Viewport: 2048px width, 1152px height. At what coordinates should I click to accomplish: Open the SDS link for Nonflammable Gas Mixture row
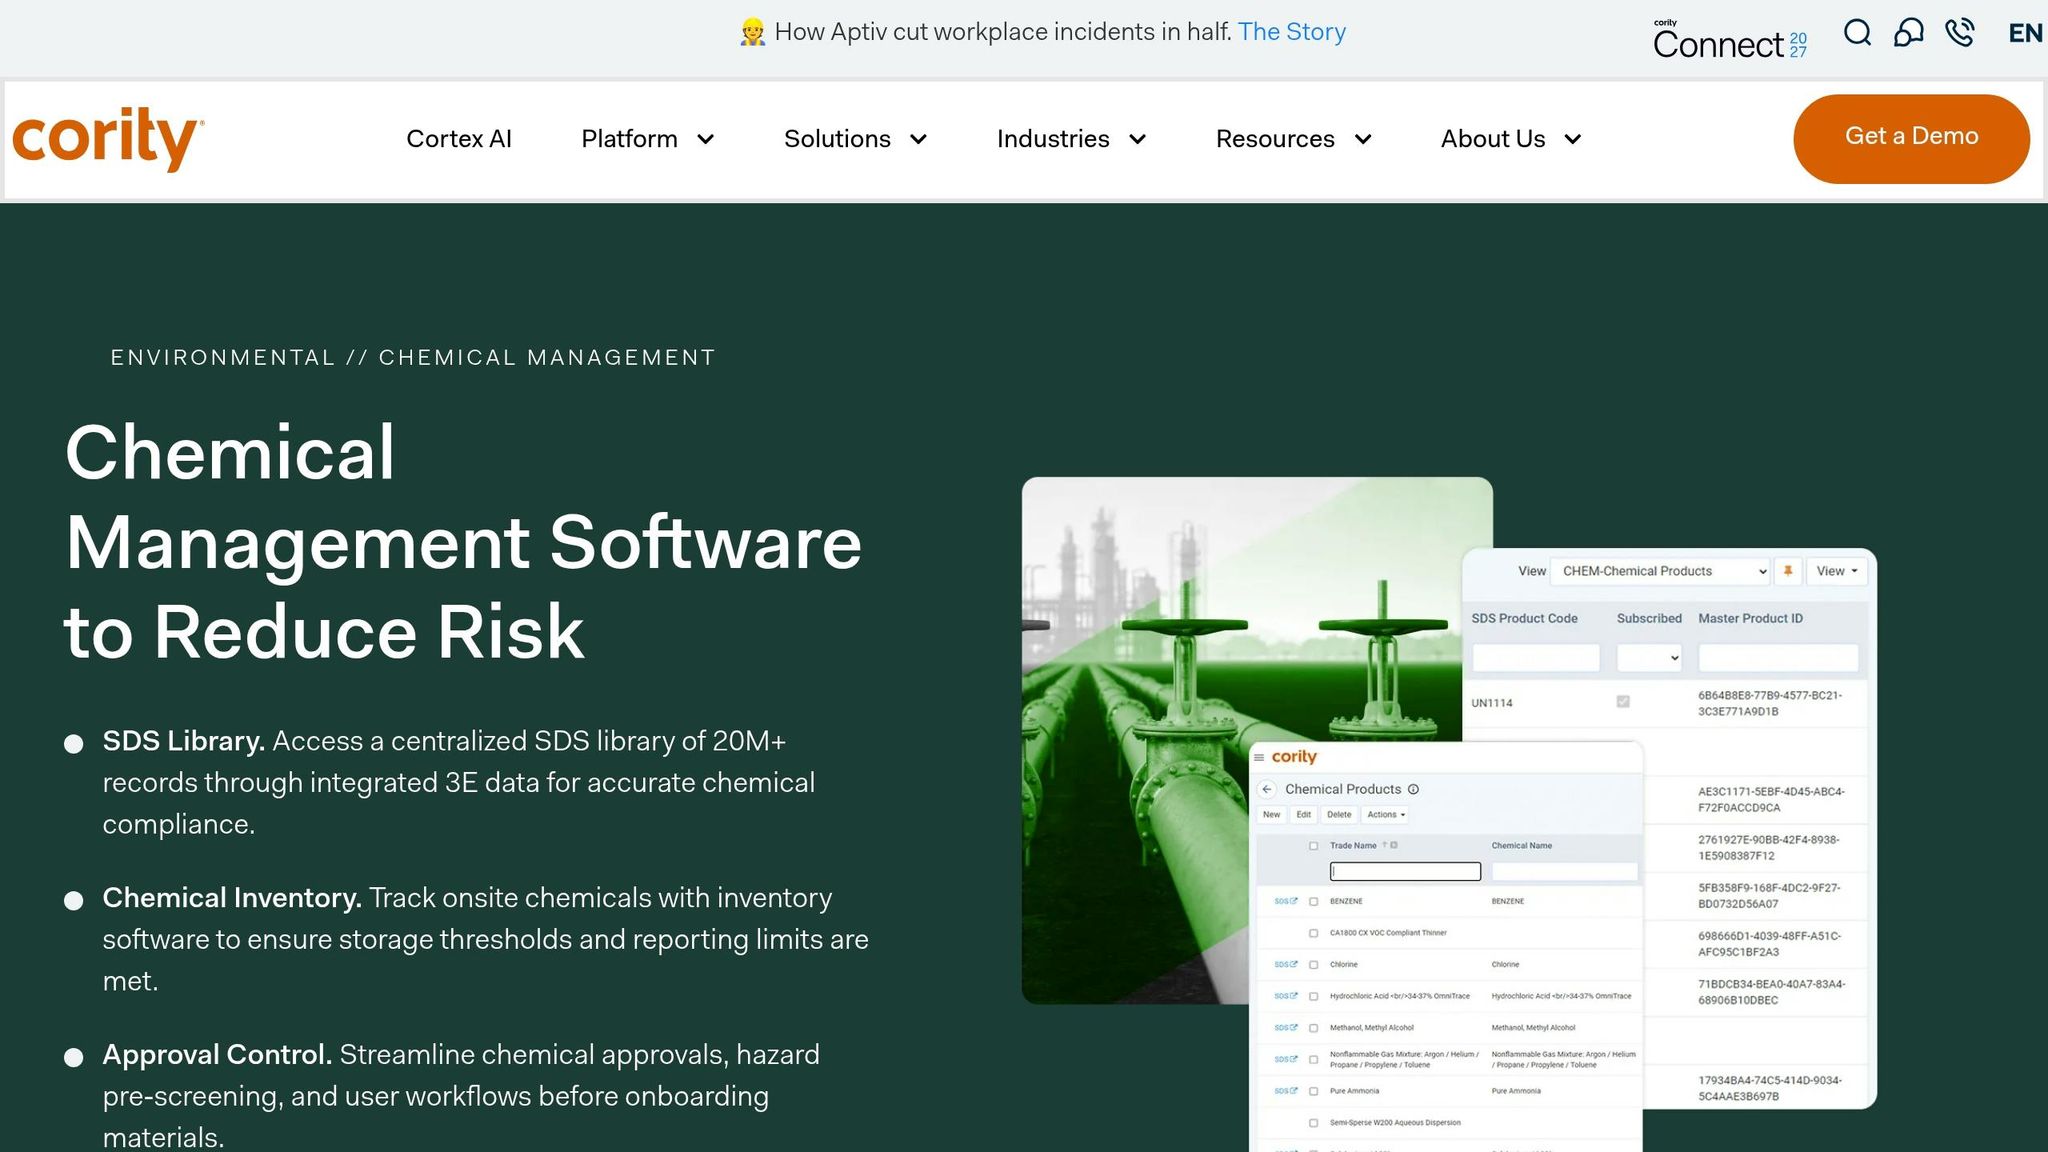tap(1285, 1059)
